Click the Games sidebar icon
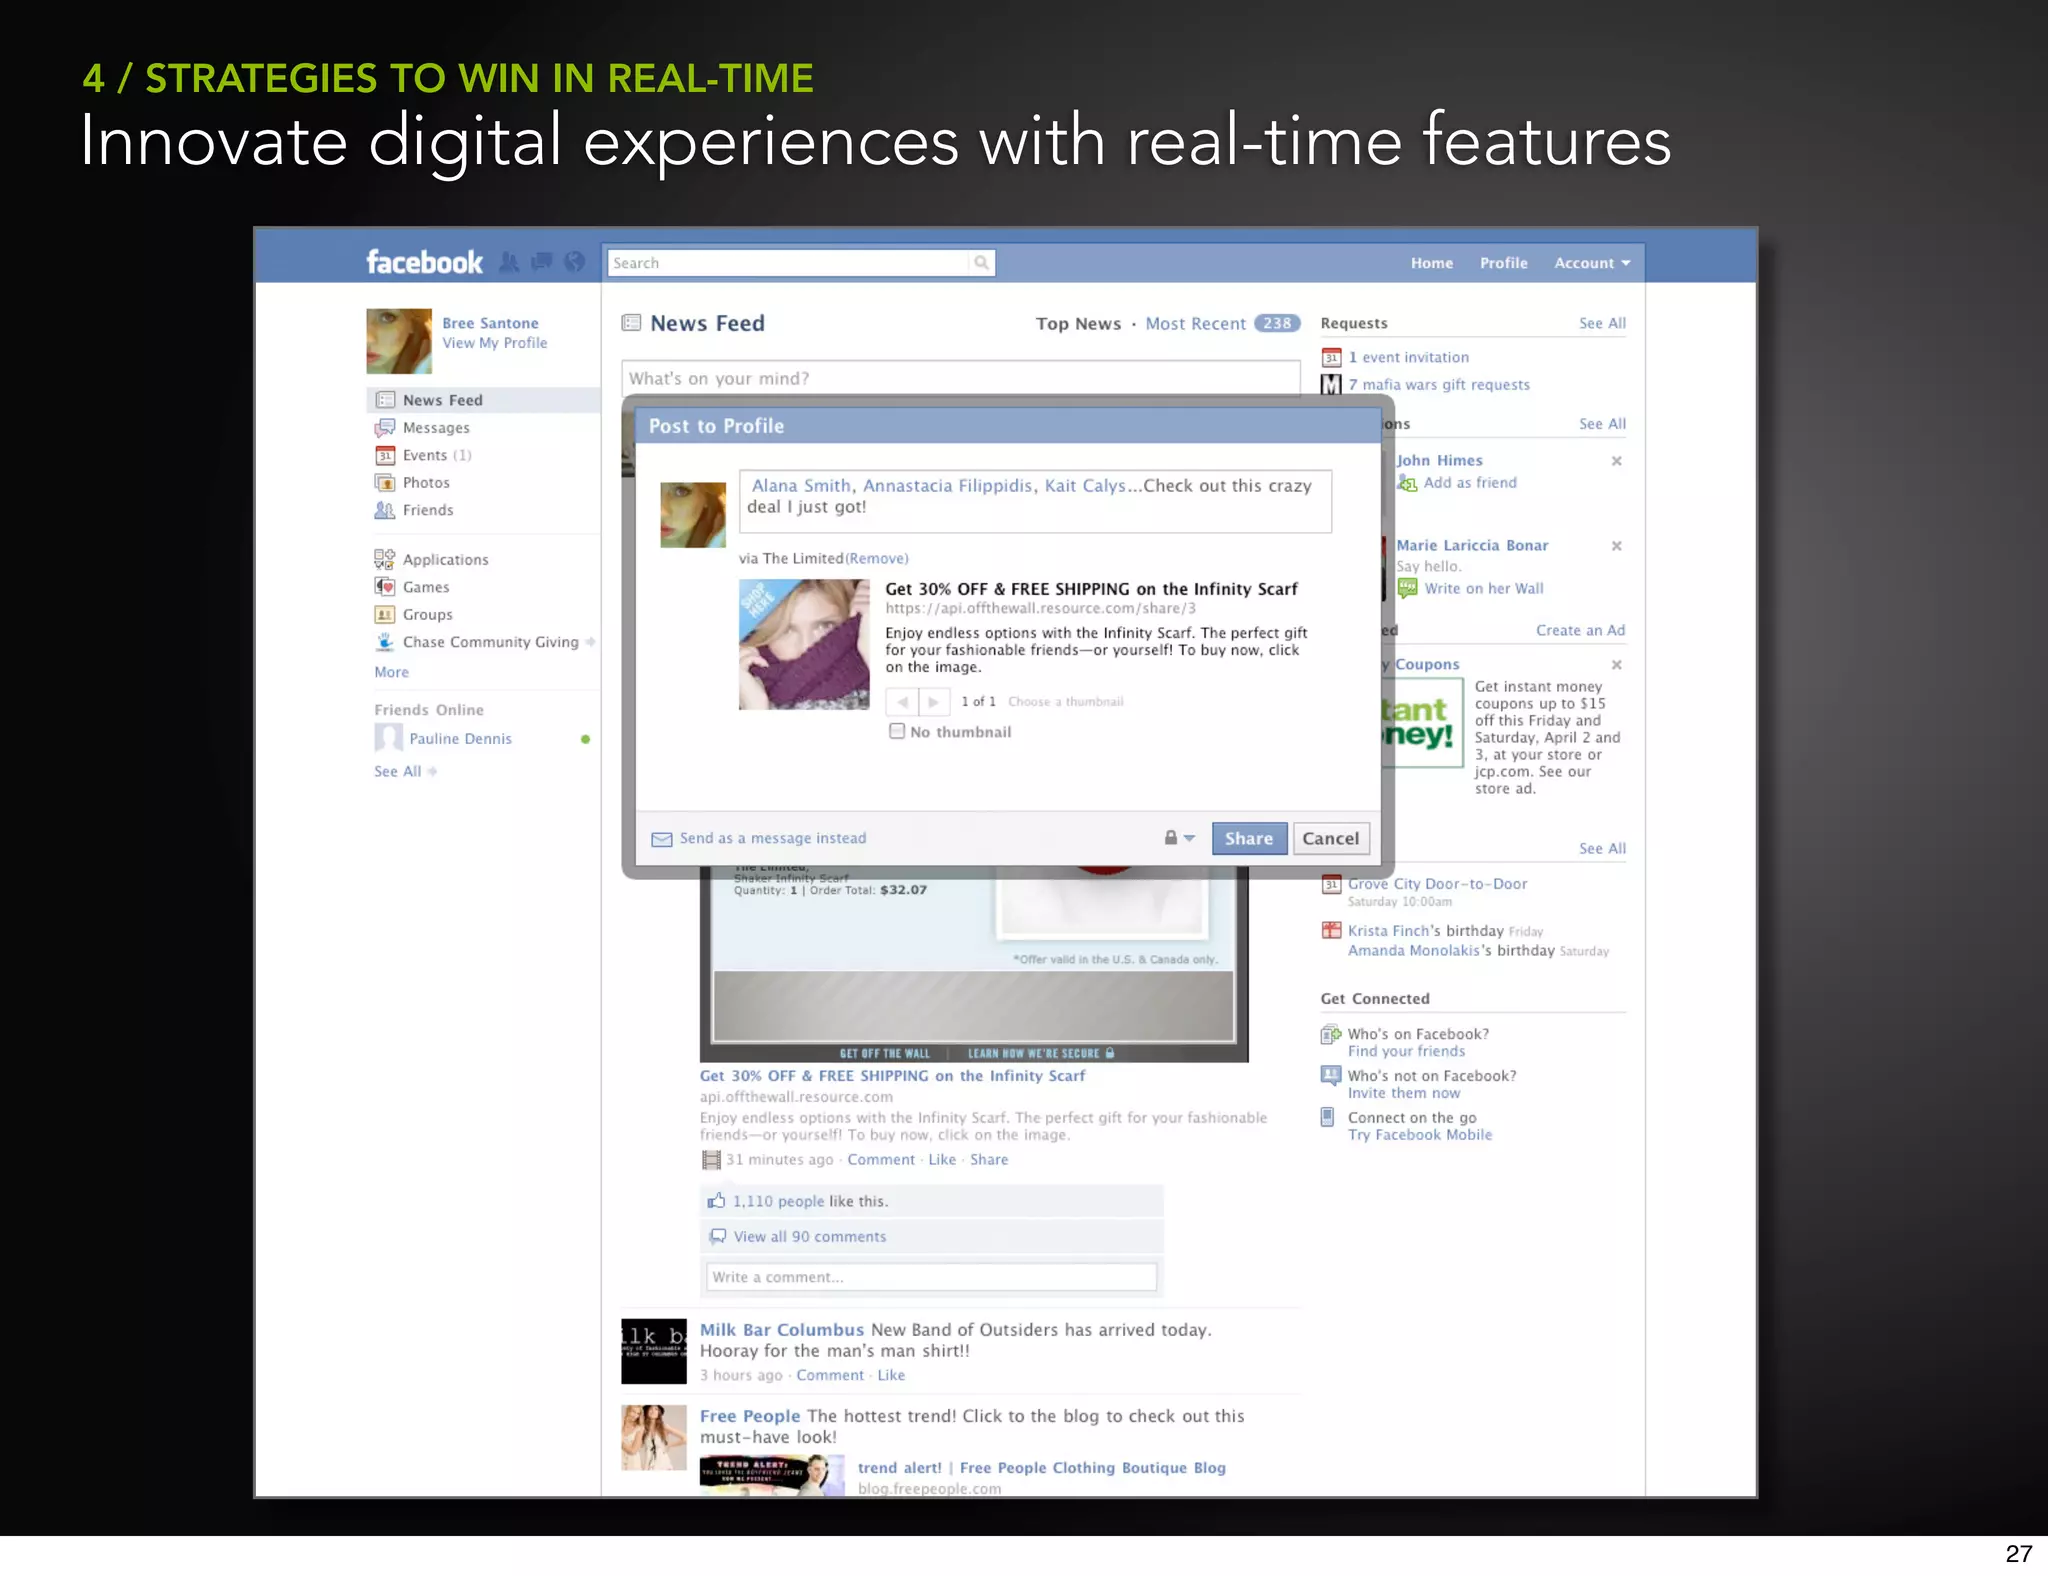 pyautogui.click(x=384, y=587)
